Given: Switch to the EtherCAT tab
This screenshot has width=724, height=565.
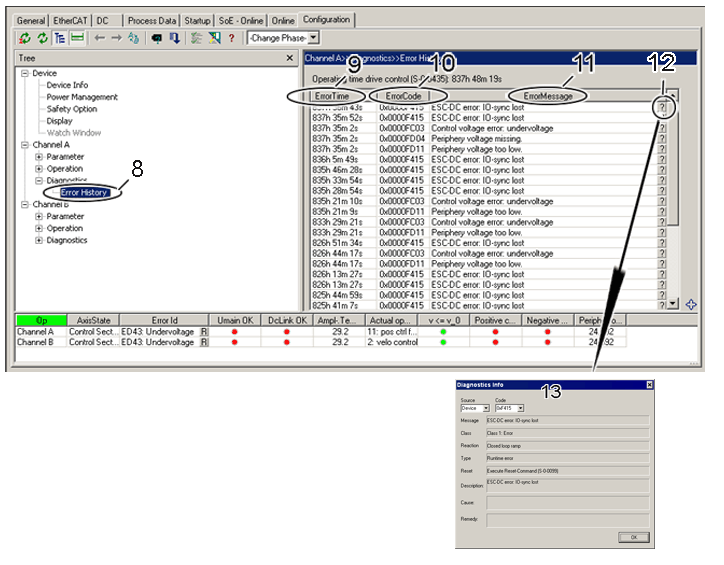Looking at the screenshot, I should 69,20.
